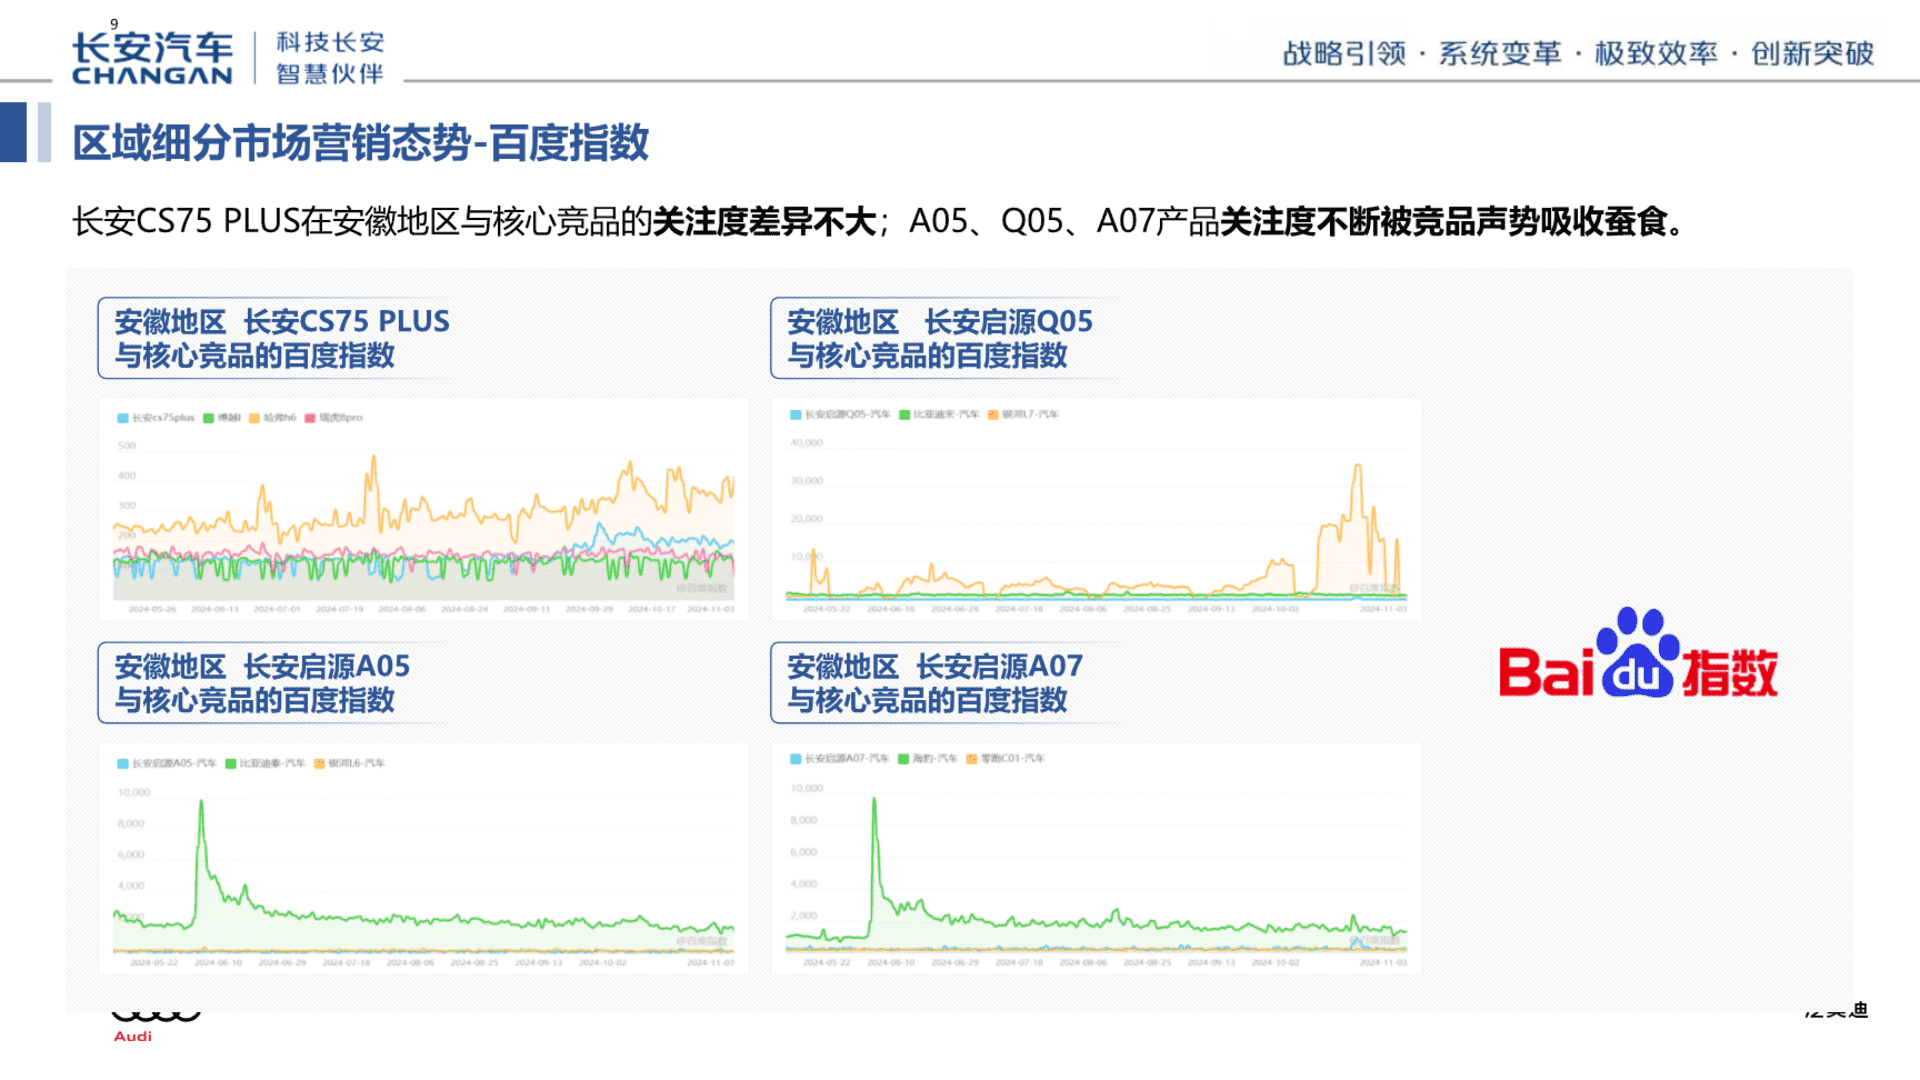
Task: Click the orange 银河L7-汽车 legend swatch
Action: 993,414
